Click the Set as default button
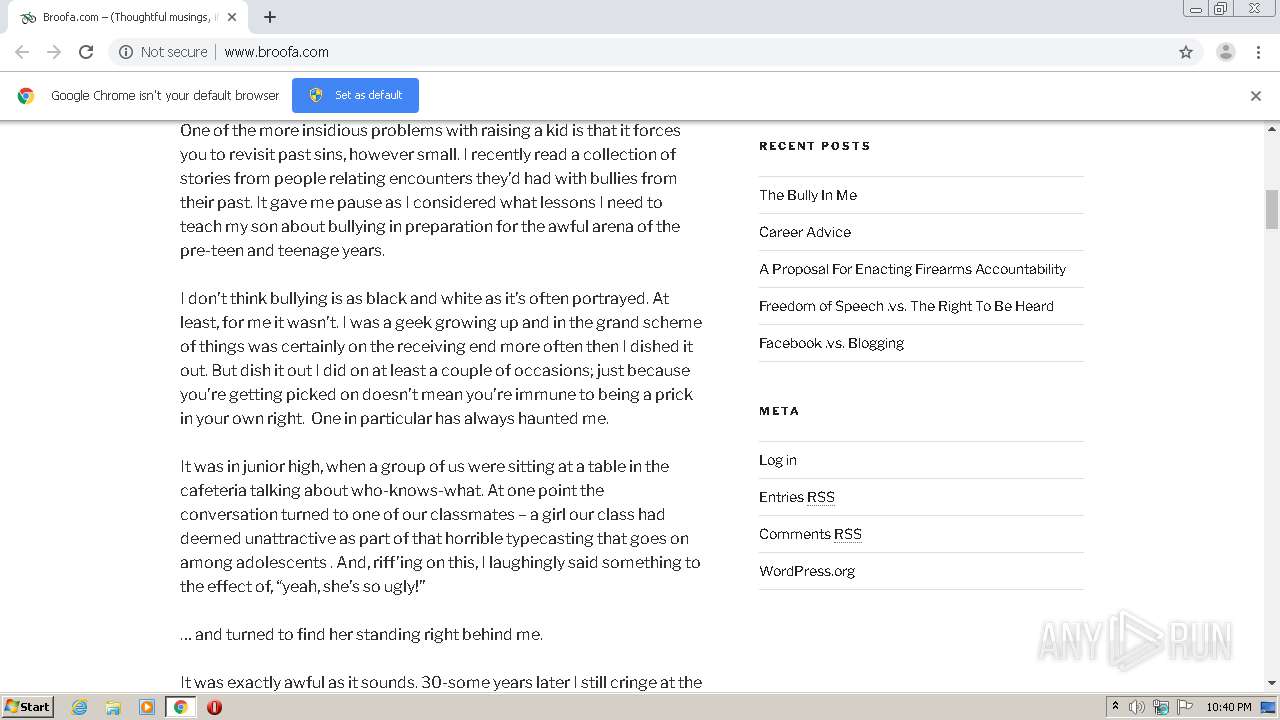Viewport: 1280px width, 720px height. (x=355, y=95)
